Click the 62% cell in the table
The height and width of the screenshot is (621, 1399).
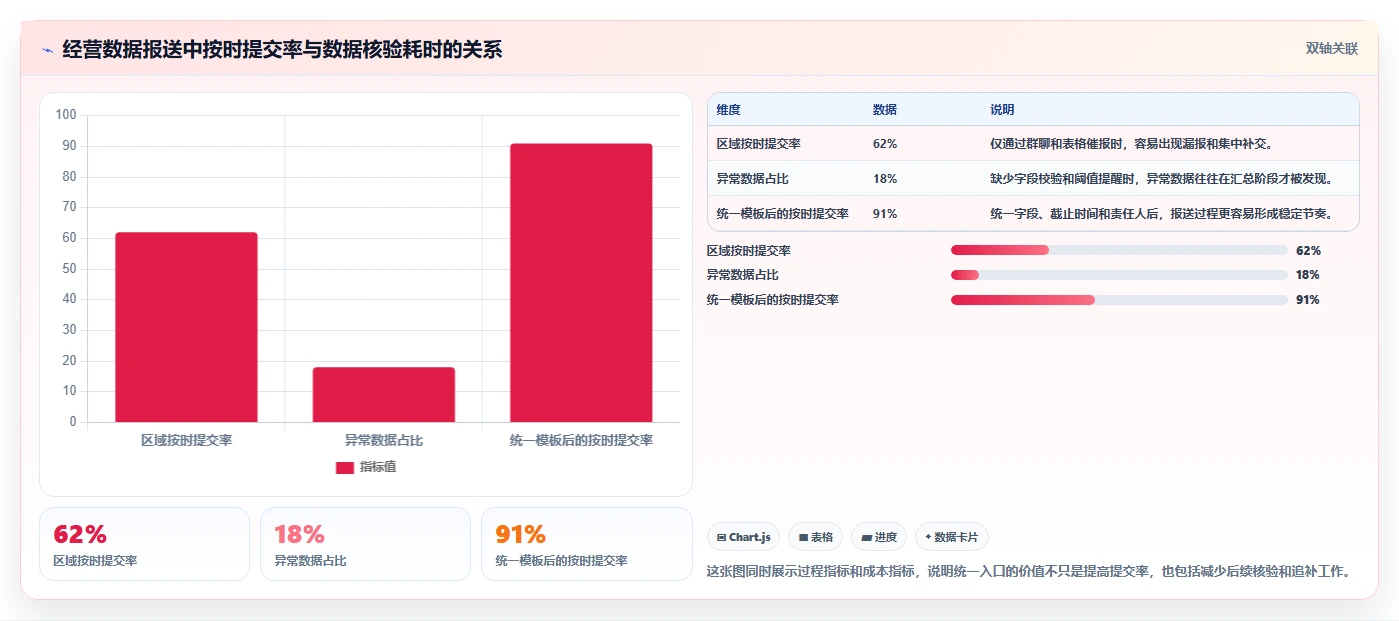(x=885, y=144)
